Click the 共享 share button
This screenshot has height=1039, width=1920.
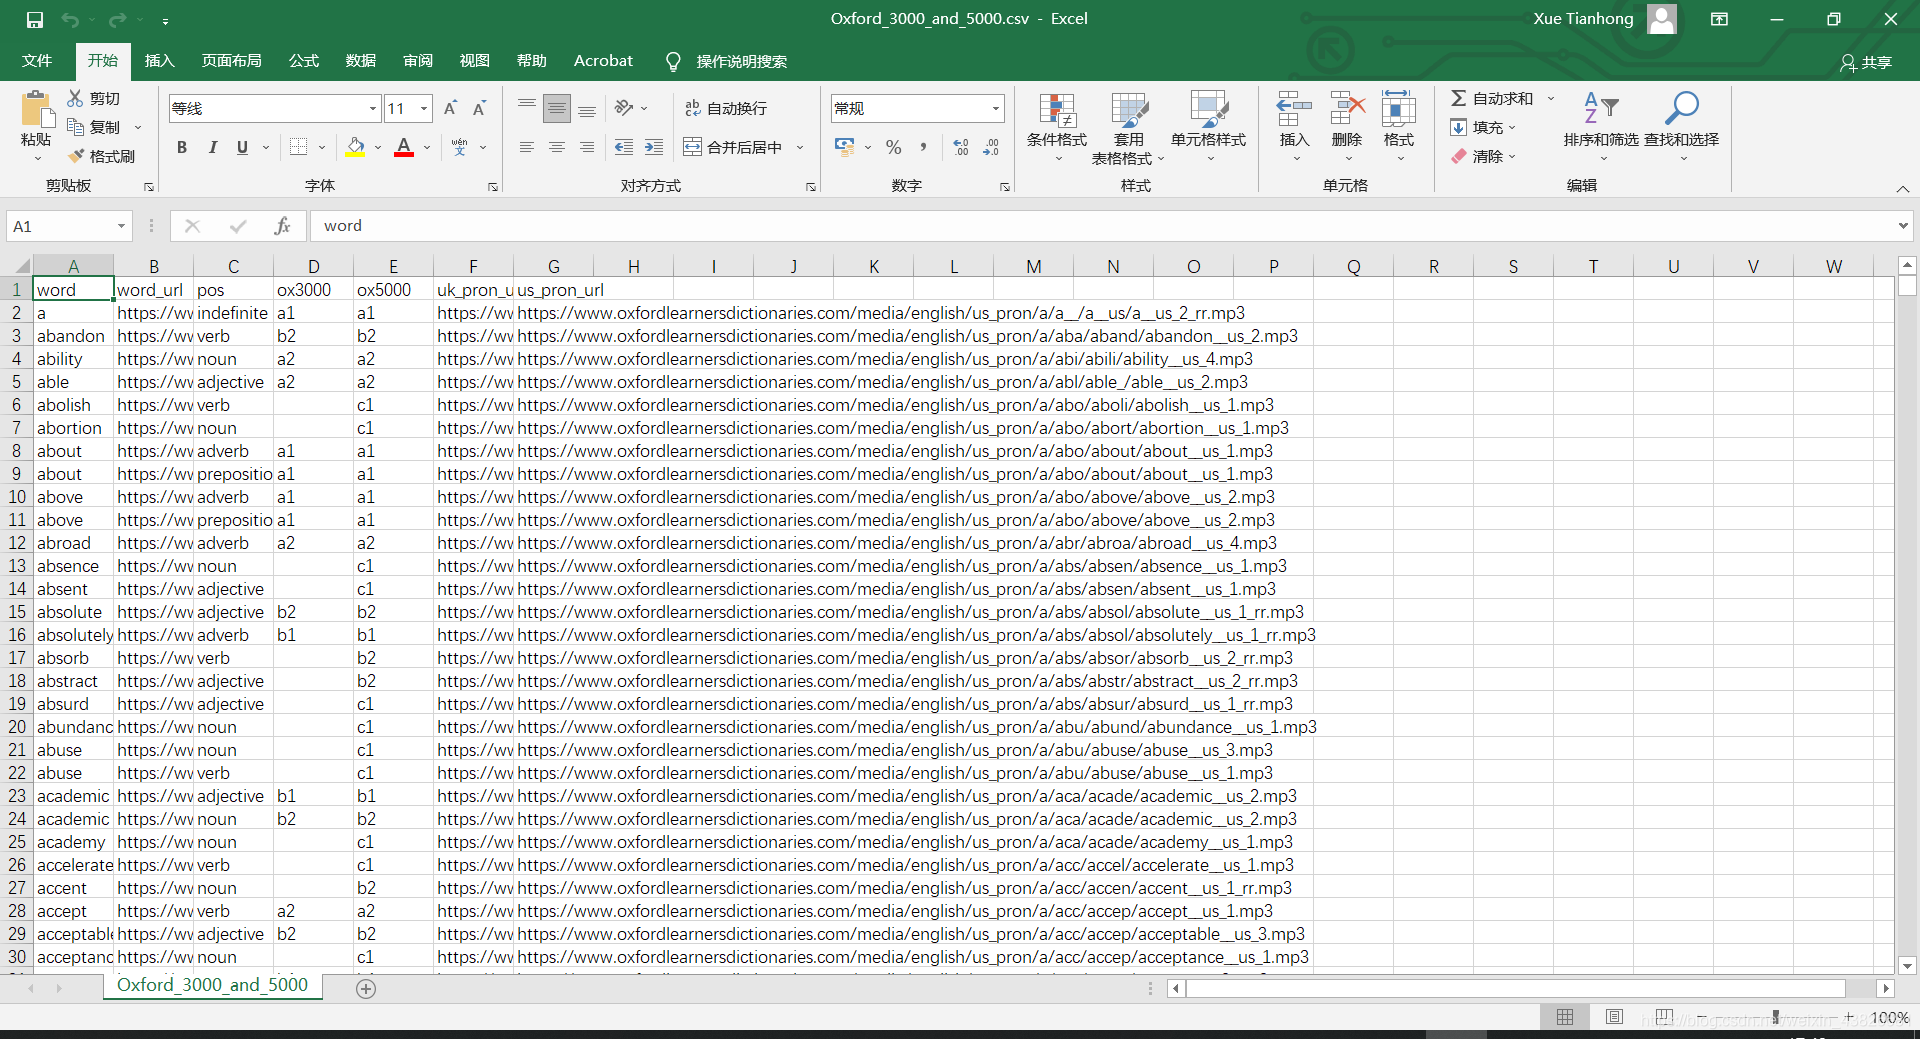click(1866, 62)
